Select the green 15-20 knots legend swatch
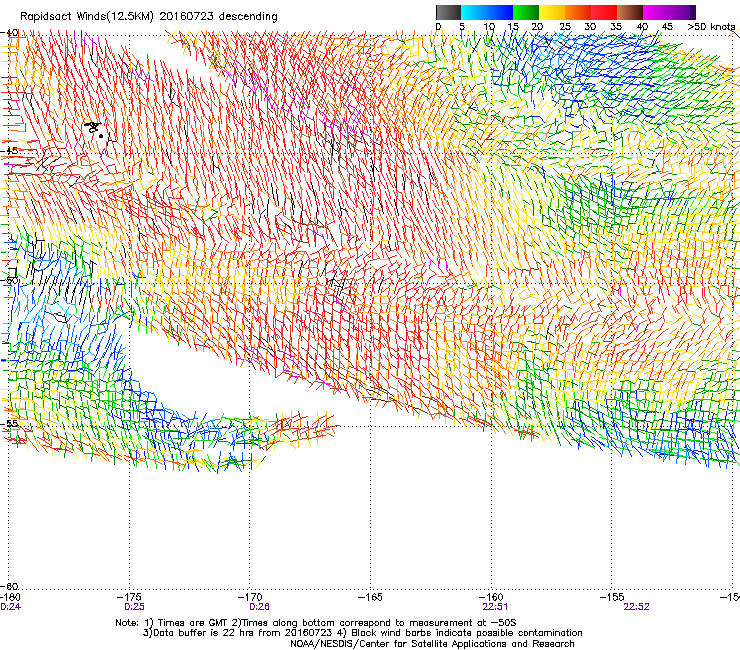Image resolution: width=740 pixels, height=650 pixels. [x=526, y=12]
